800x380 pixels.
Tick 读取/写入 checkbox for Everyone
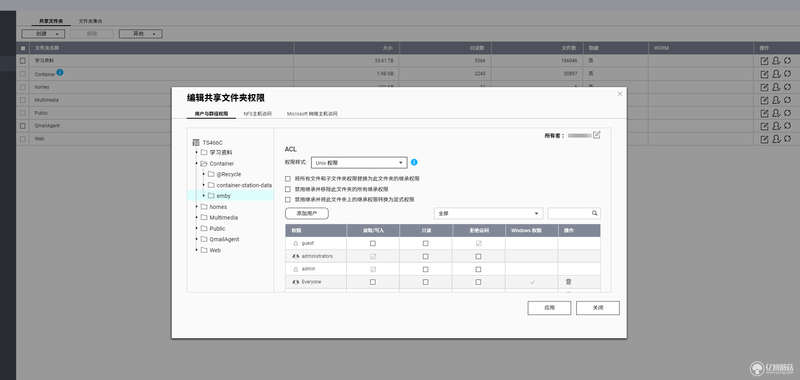pos(373,282)
